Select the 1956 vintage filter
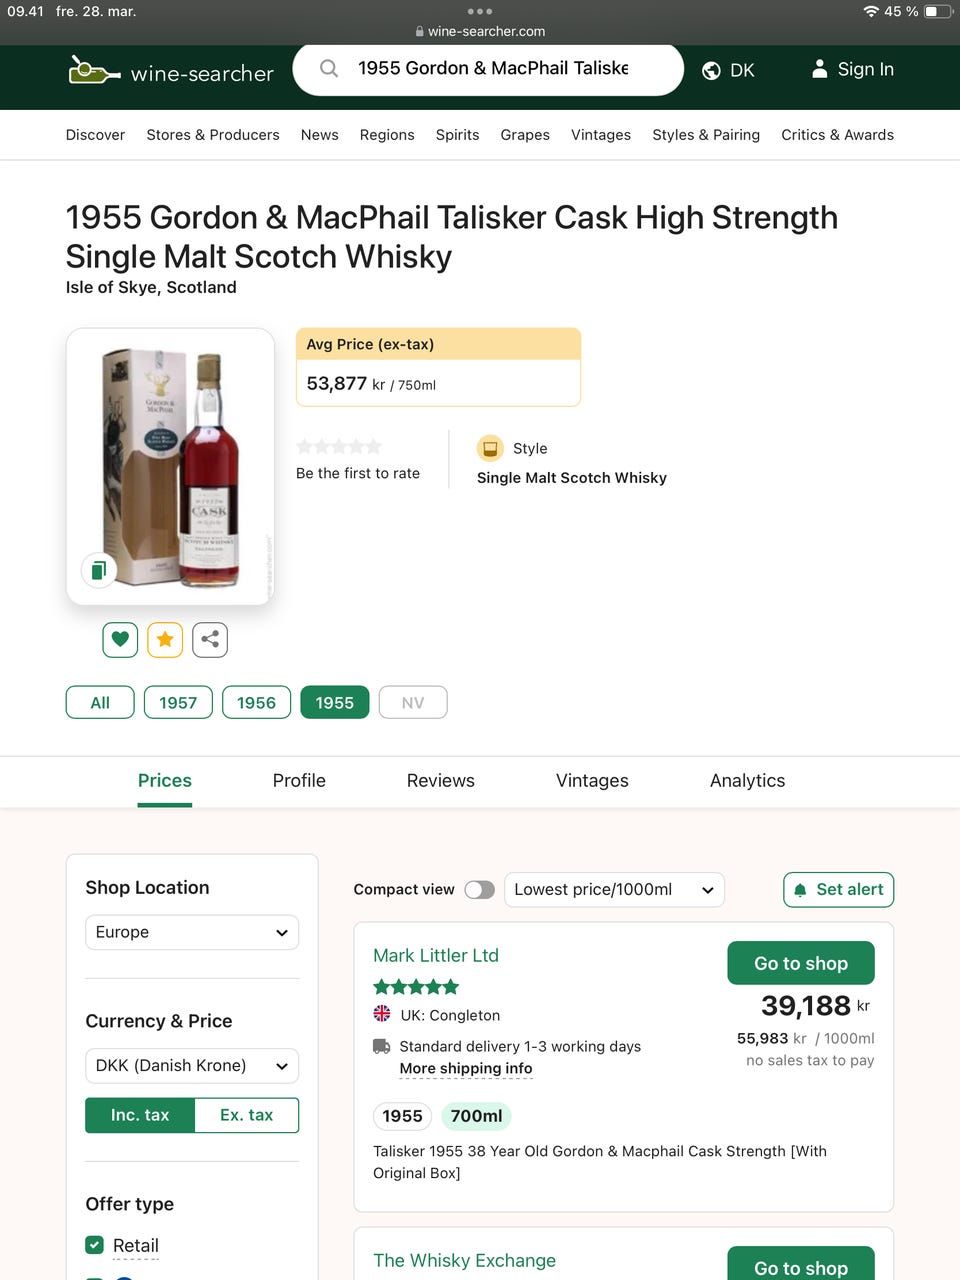This screenshot has height=1280, width=960. click(x=256, y=703)
